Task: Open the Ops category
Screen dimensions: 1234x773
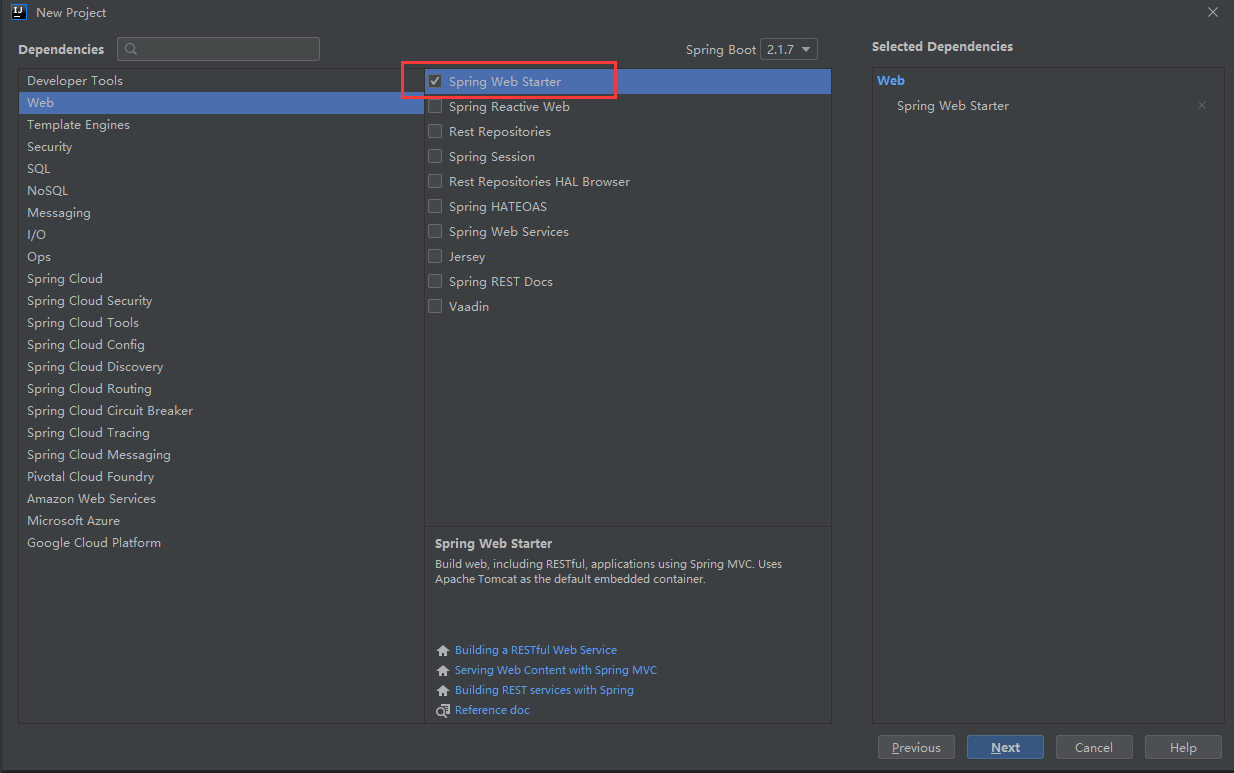Action: (221, 257)
